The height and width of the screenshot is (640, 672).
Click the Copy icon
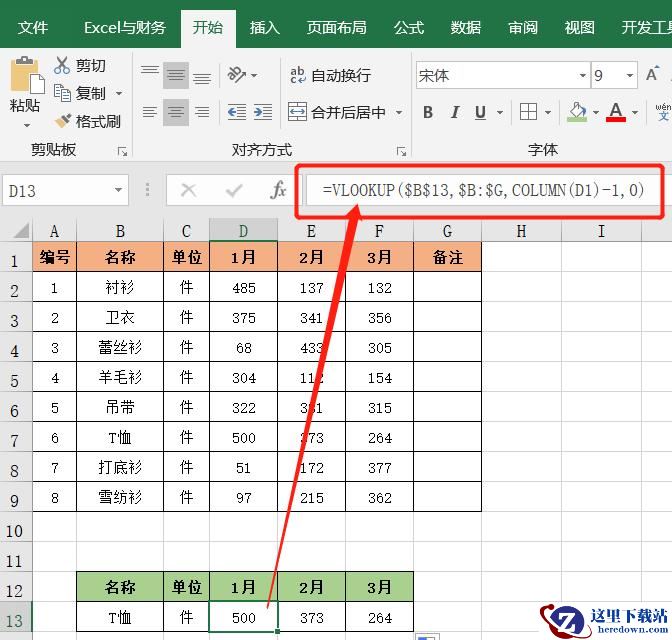(x=62, y=93)
